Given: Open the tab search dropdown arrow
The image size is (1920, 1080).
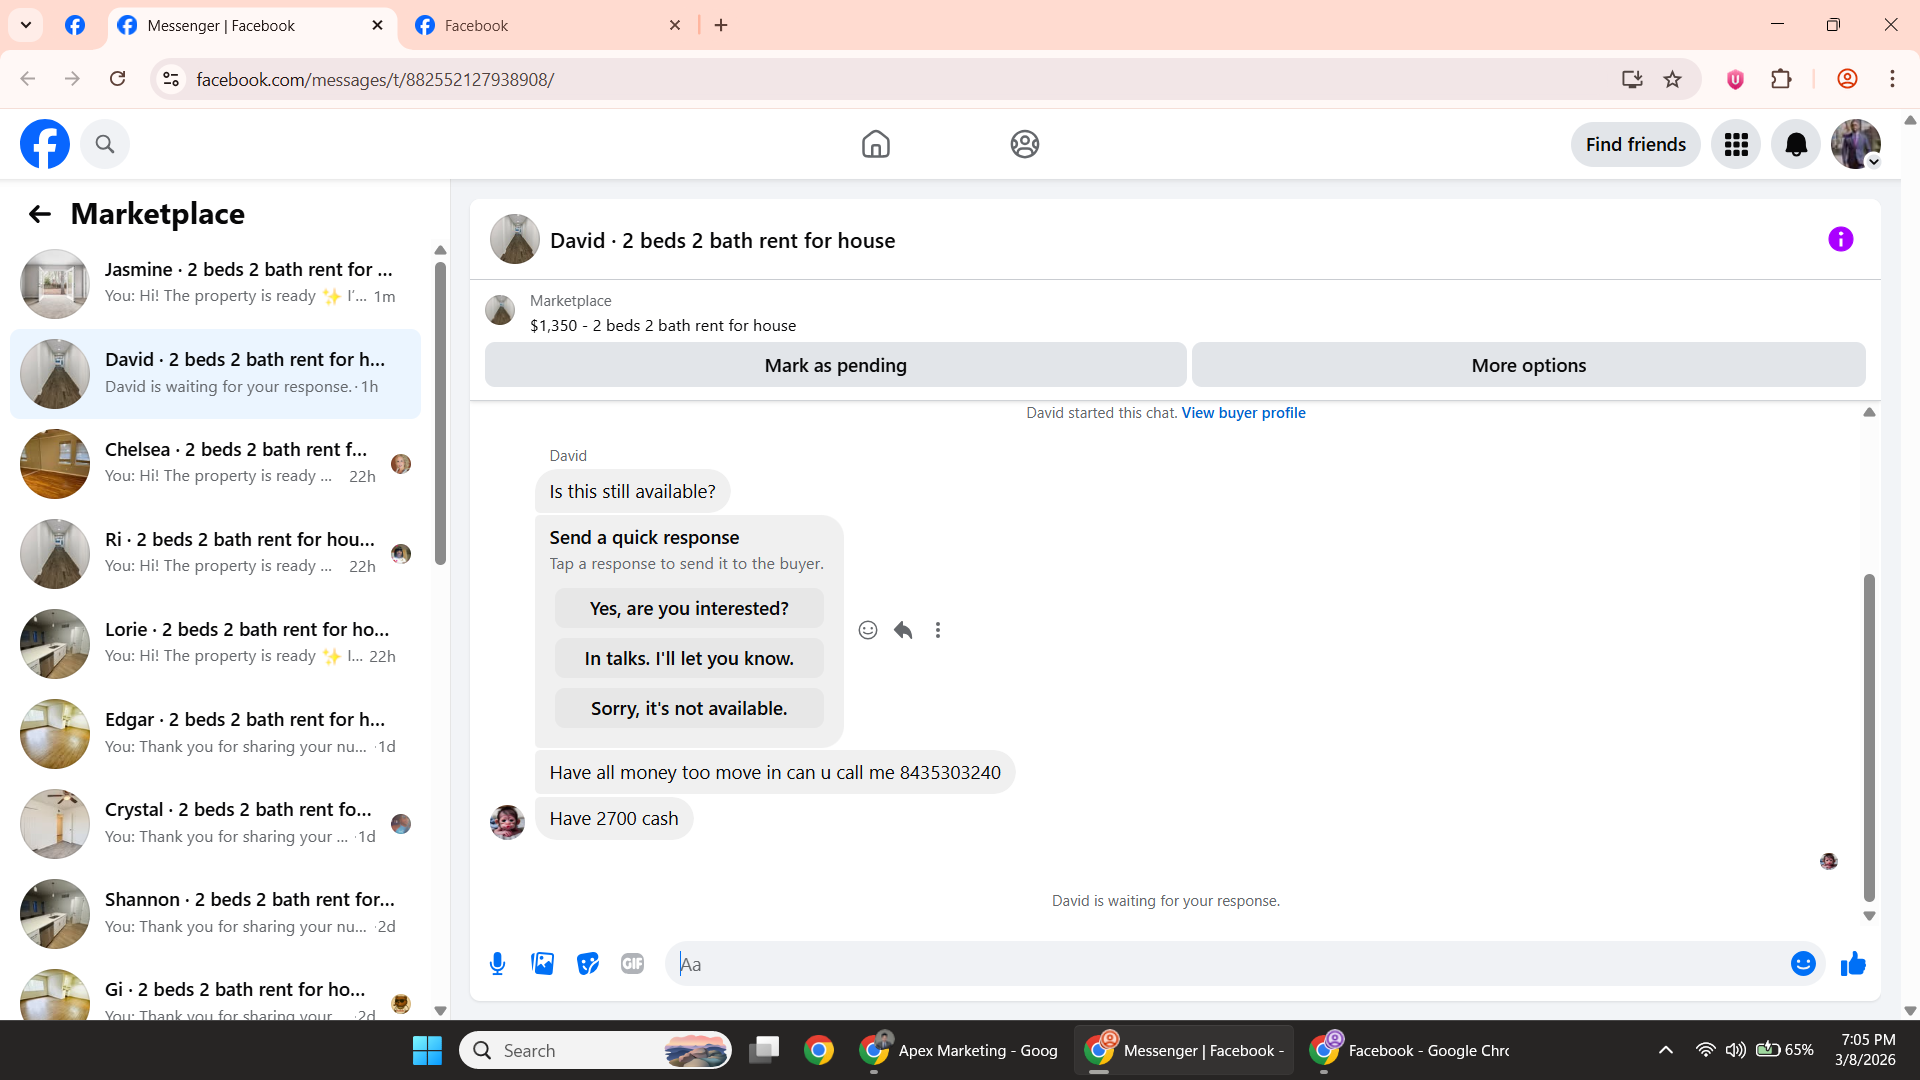Looking at the screenshot, I should coord(26,25).
